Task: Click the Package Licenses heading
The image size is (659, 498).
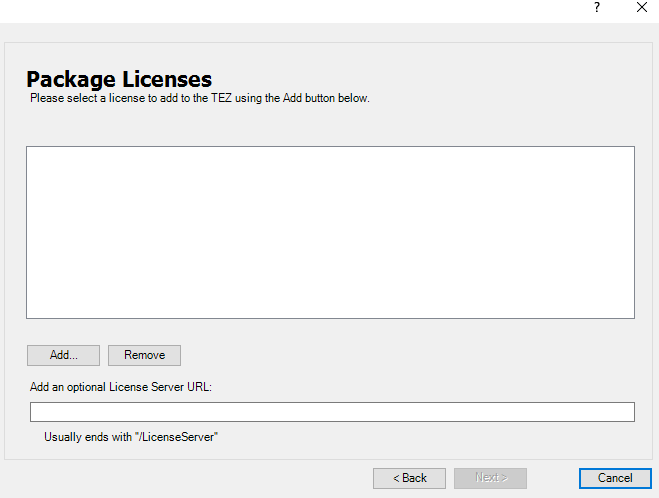Action: [x=119, y=79]
